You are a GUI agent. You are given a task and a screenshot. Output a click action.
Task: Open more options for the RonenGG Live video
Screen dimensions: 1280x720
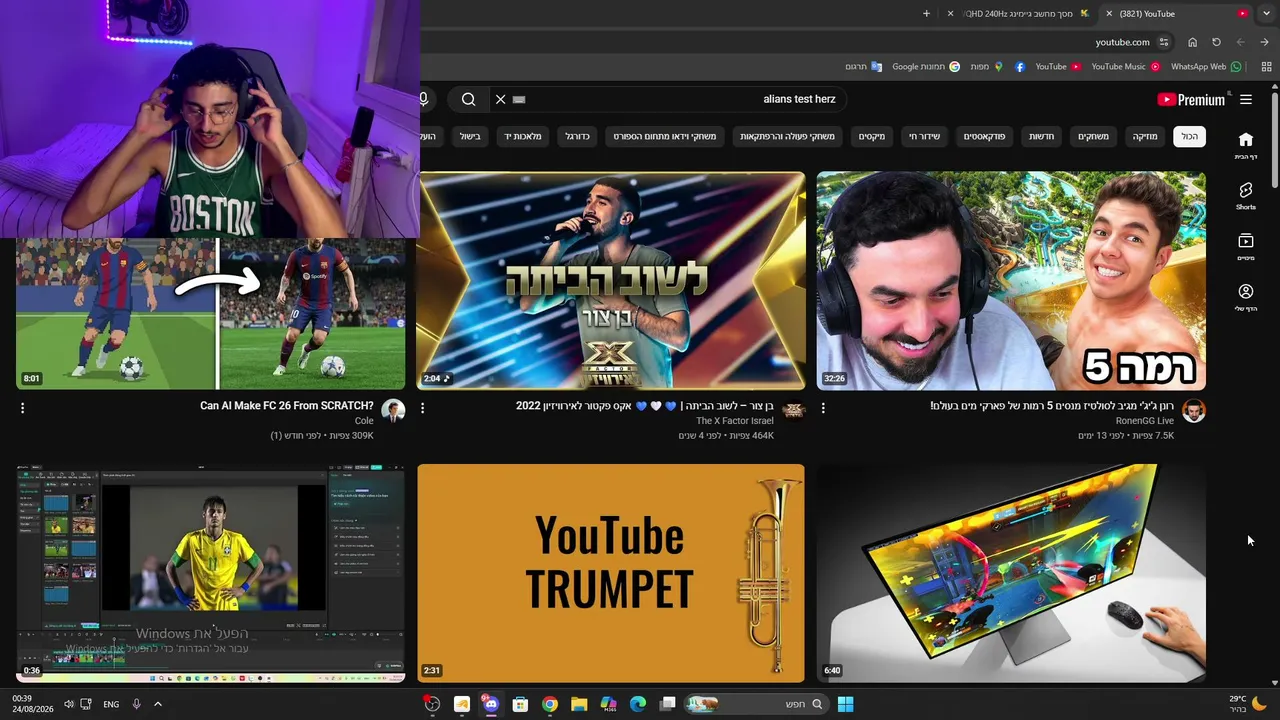click(823, 408)
